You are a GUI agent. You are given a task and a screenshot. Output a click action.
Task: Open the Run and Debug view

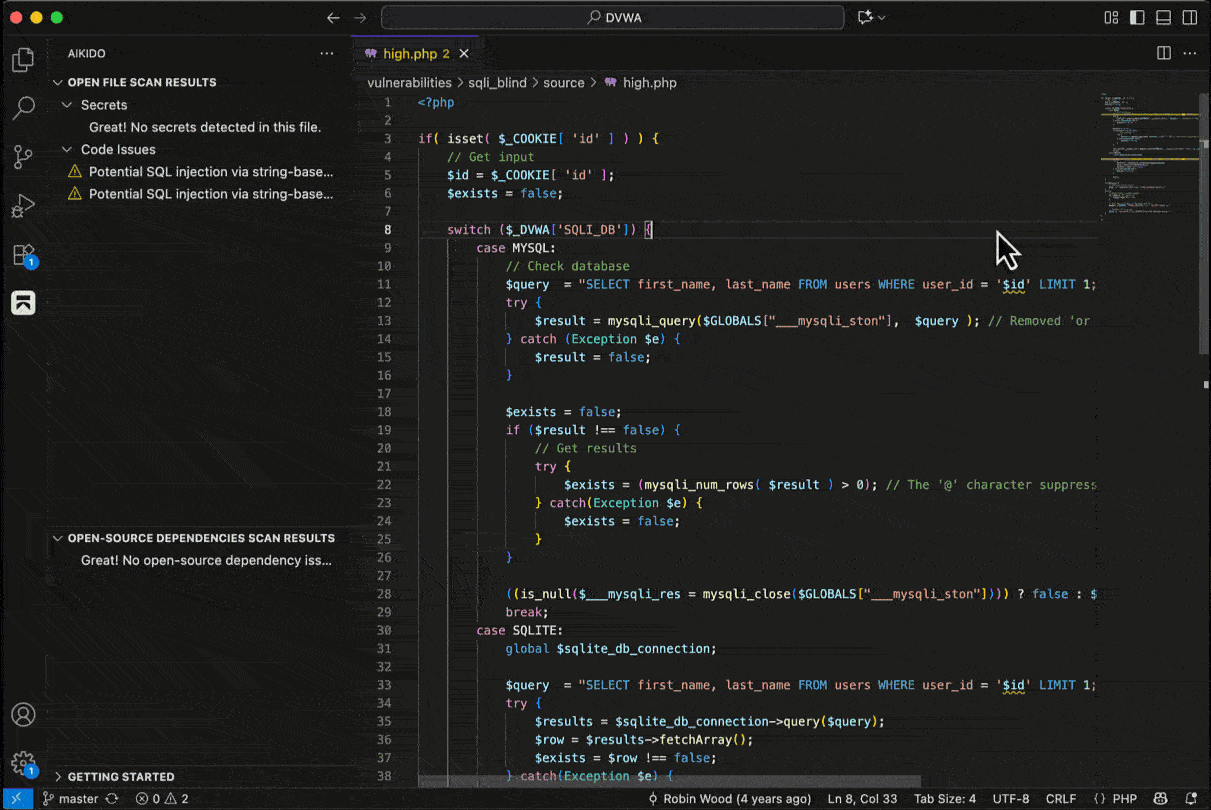[23, 206]
